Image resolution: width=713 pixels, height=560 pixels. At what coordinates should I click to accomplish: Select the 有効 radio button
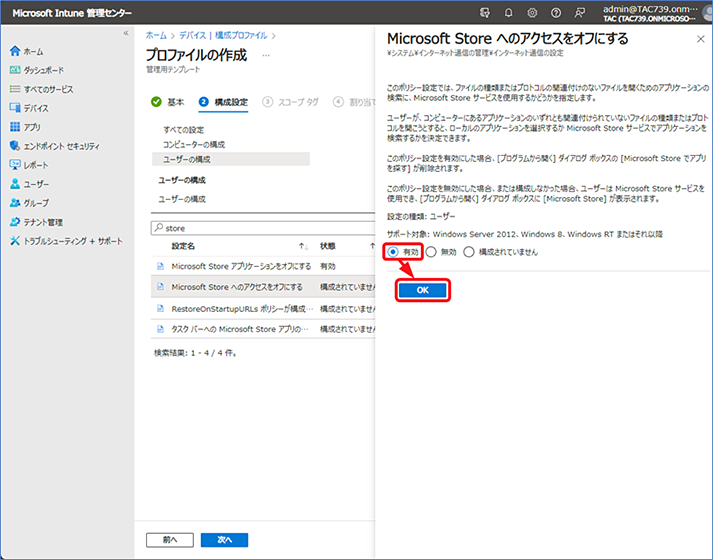pos(393,251)
